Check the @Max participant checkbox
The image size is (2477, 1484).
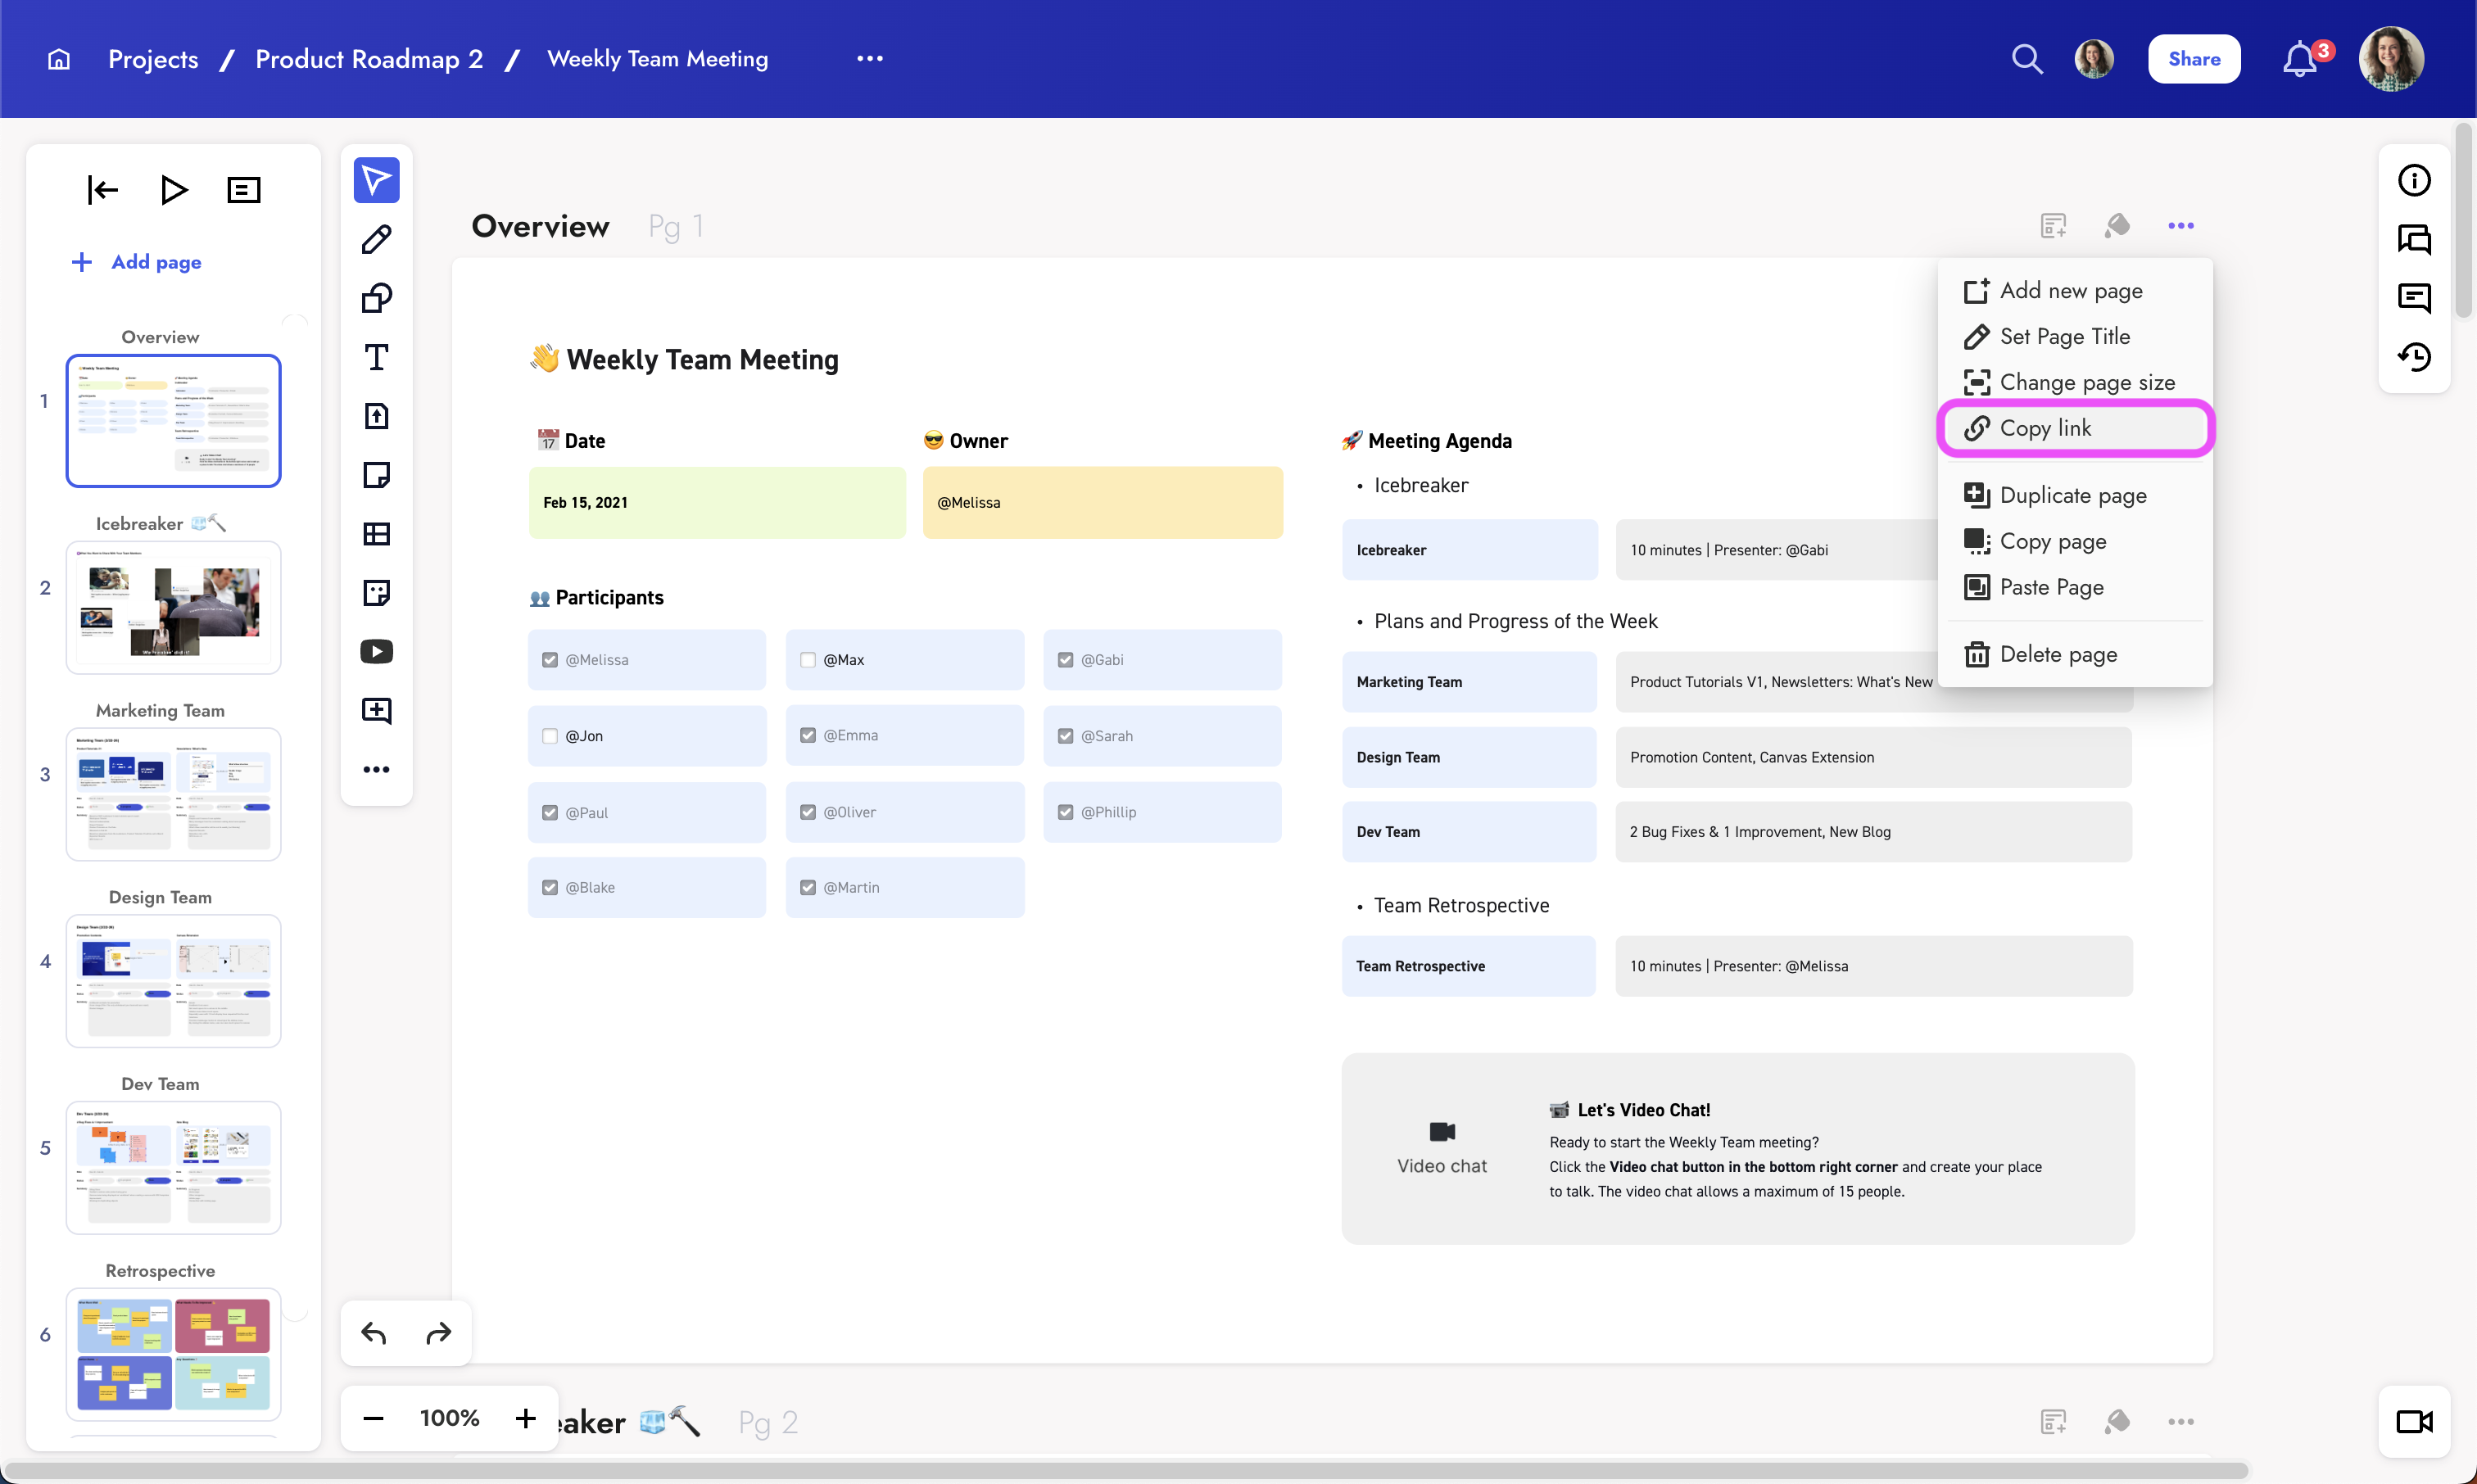(x=808, y=660)
